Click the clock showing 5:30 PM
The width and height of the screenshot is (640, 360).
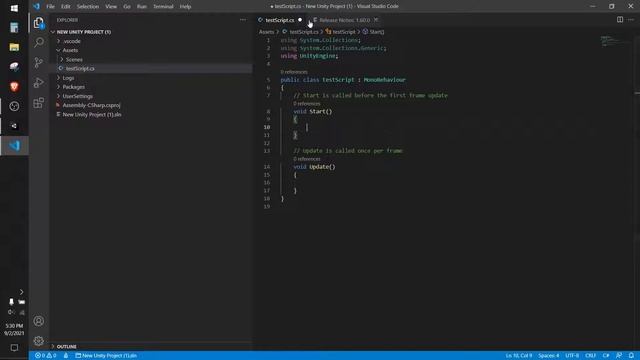tap(14, 326)
